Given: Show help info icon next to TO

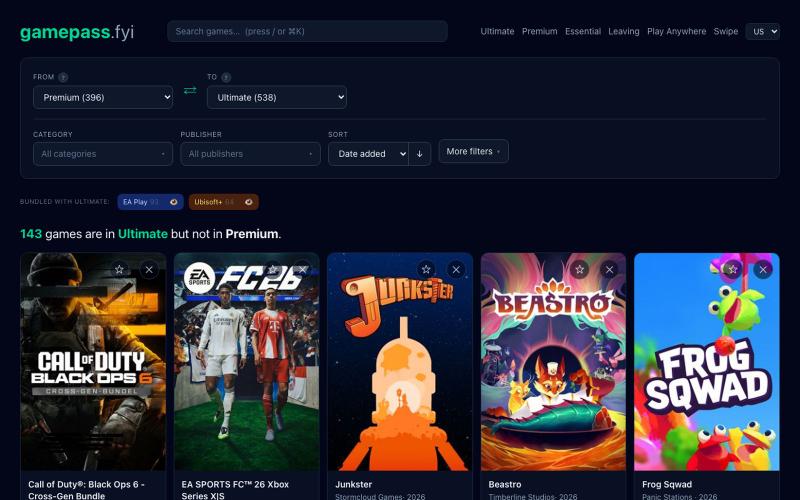Looking at the screenshot, I should tap(226, 77).
